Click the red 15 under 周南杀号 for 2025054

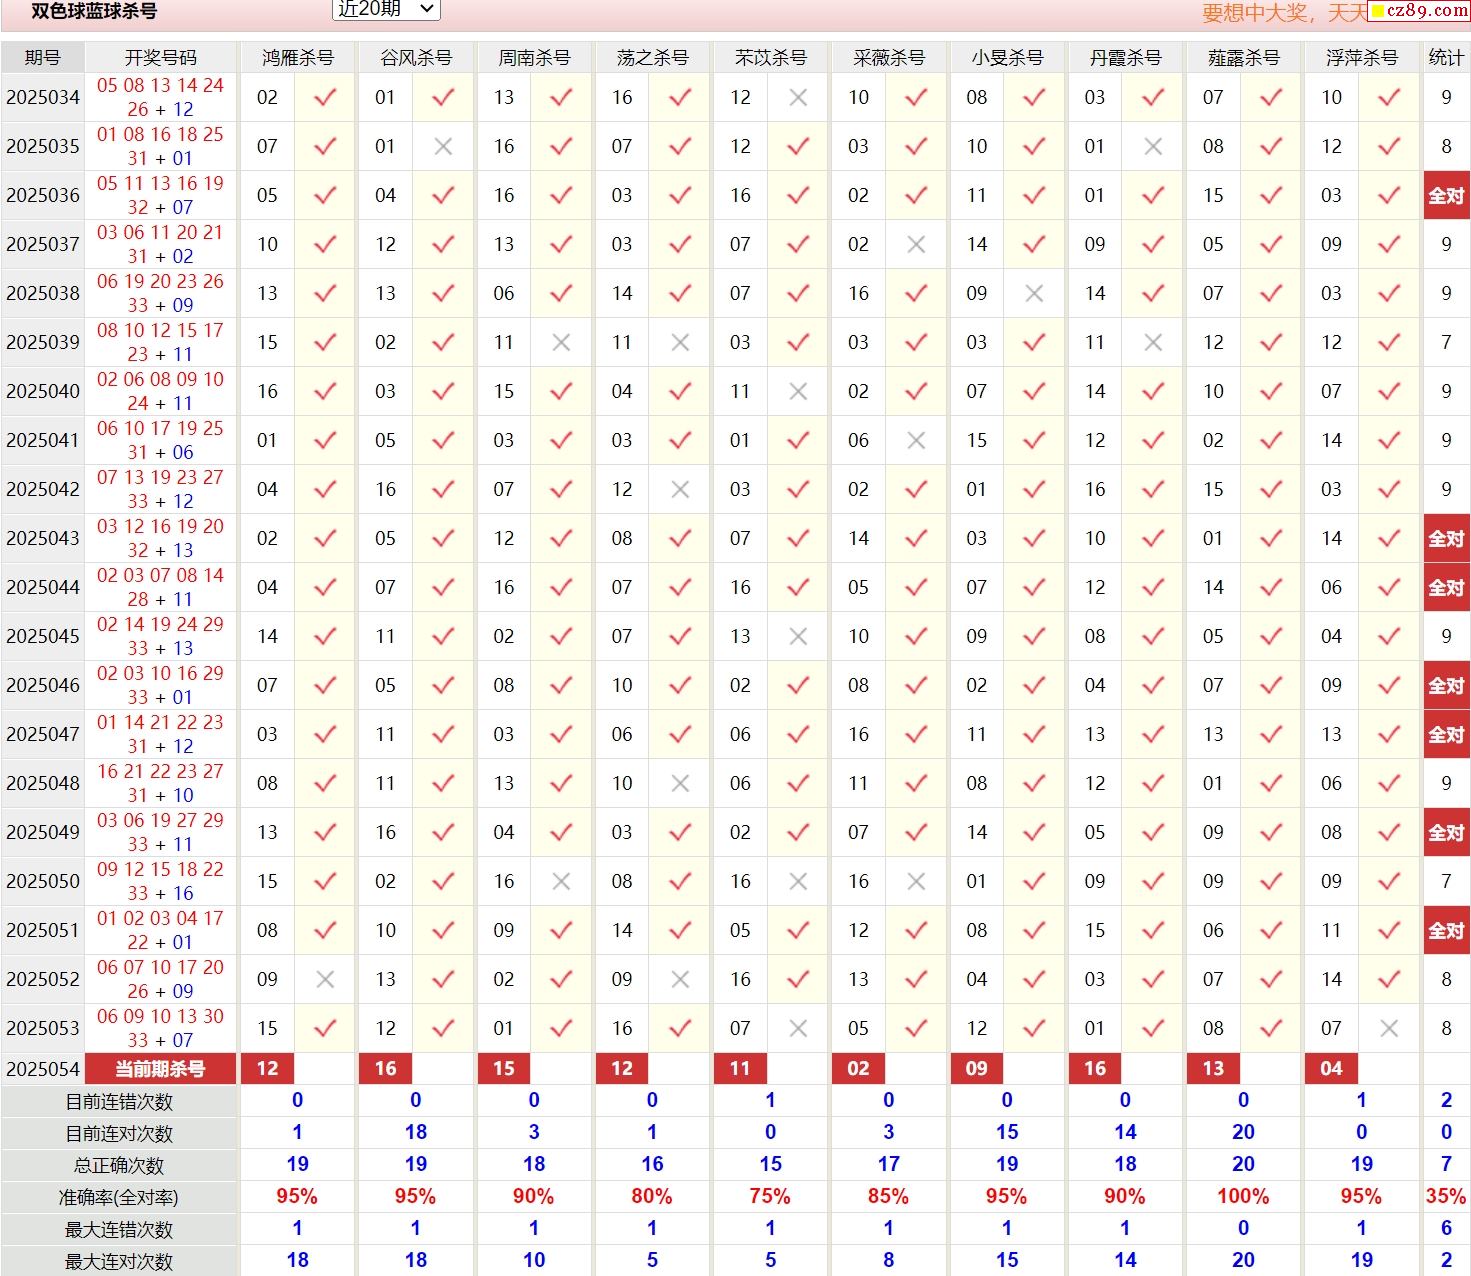[503, 1069]
